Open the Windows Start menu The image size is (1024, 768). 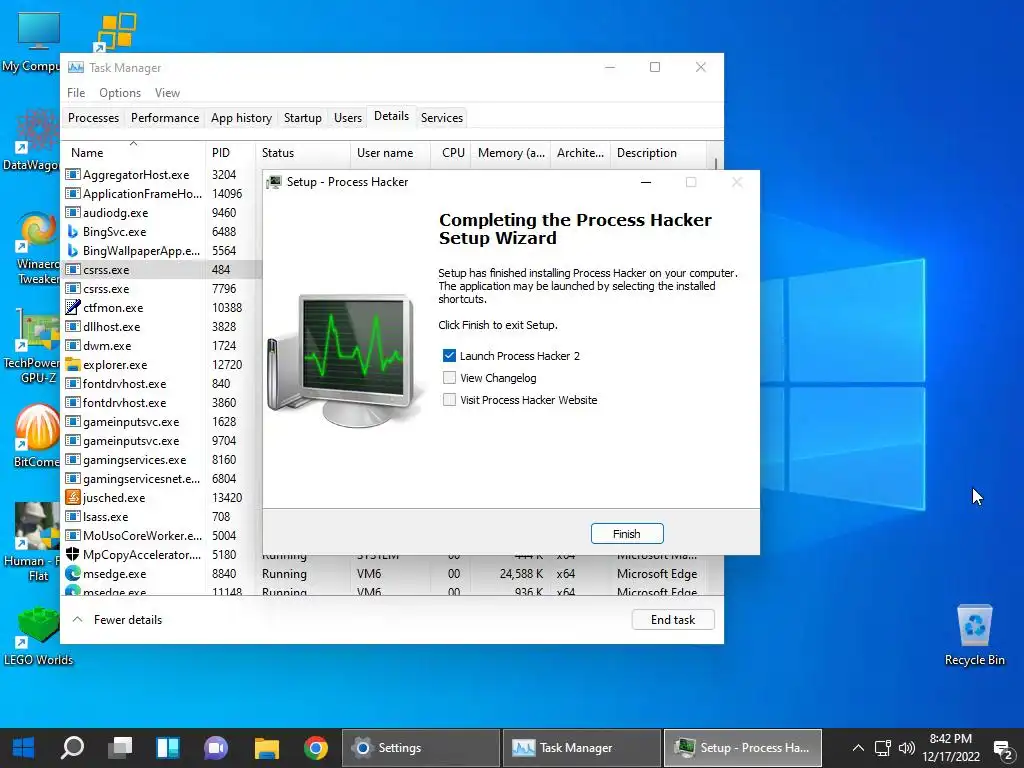tap(24, 748)
